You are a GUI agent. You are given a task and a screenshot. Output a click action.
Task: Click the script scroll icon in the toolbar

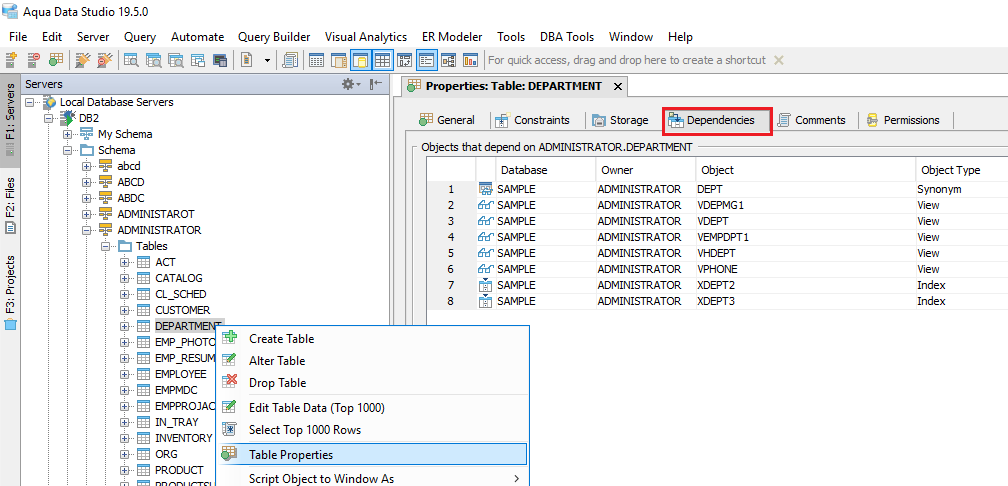coord(290,60)
